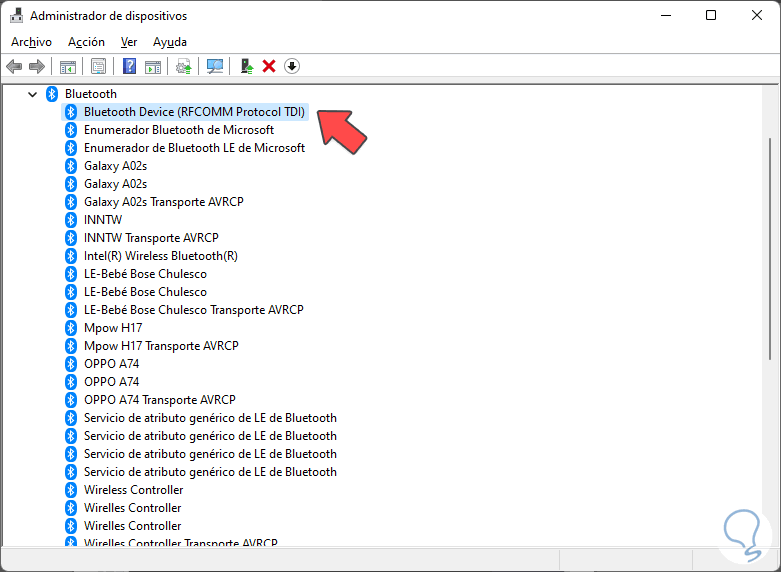
Task: Click the Bluetooth icon beside Intel(R) Wireless Bluetooth(R)
Action: click(x=71, y=256)
